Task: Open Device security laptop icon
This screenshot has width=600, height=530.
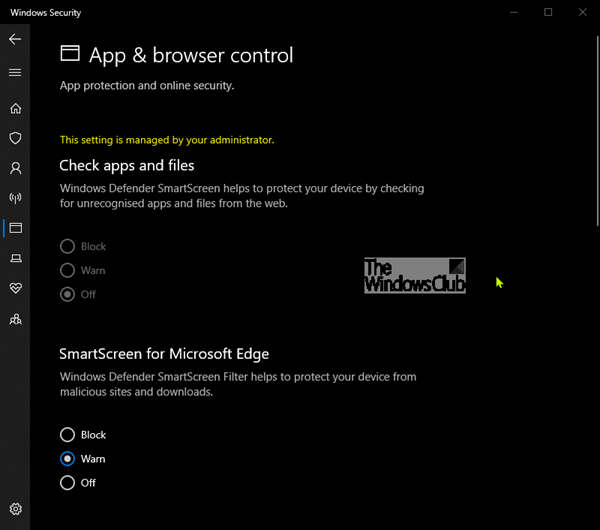Action: tap(15, 258)
